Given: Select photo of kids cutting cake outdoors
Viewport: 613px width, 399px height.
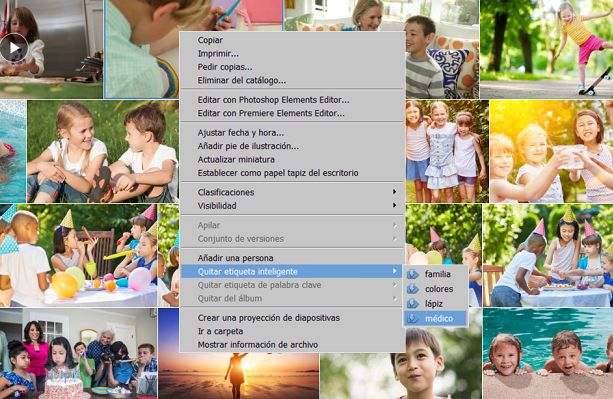Looking at the screenshot, I should [x=548, y=255].
